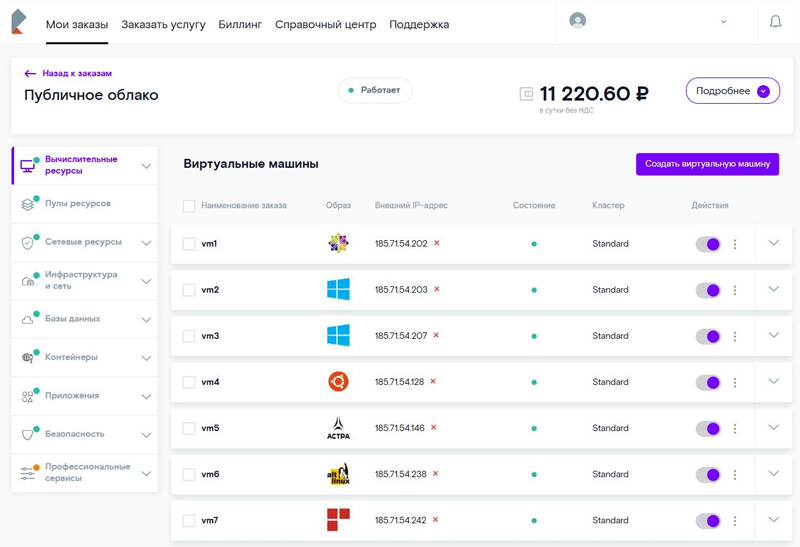The width and height of the screenshot is (800, 547).
Task: Open the Заказать услугу tab
Action: coord(163,24)
